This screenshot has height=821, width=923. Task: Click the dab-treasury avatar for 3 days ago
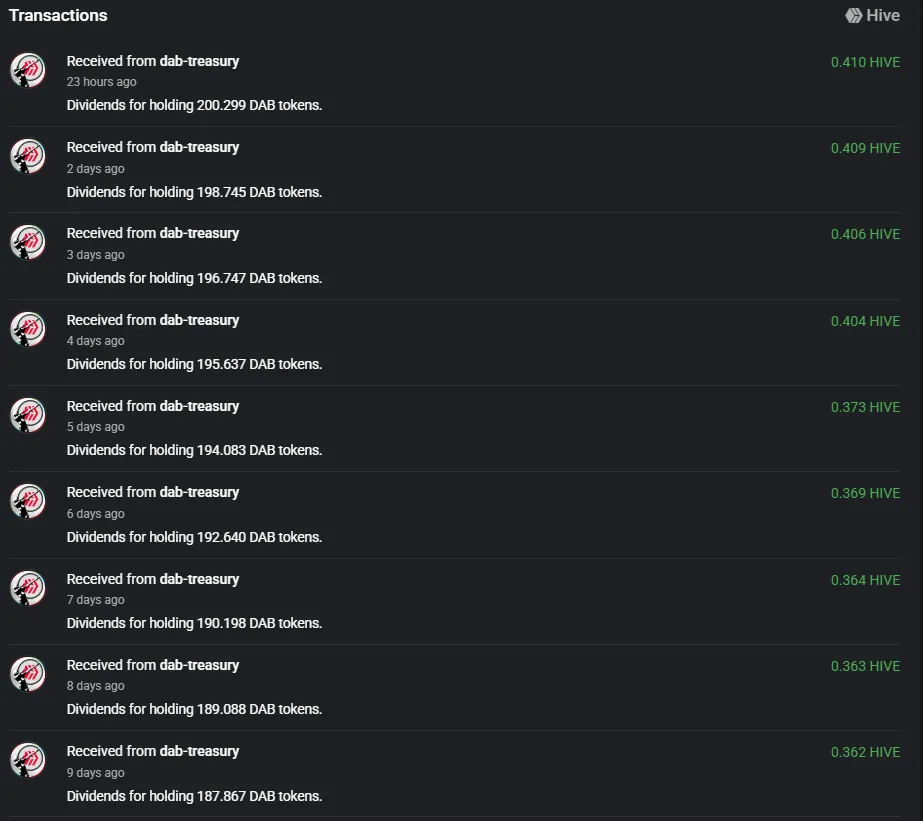click(x=28, y=242)
